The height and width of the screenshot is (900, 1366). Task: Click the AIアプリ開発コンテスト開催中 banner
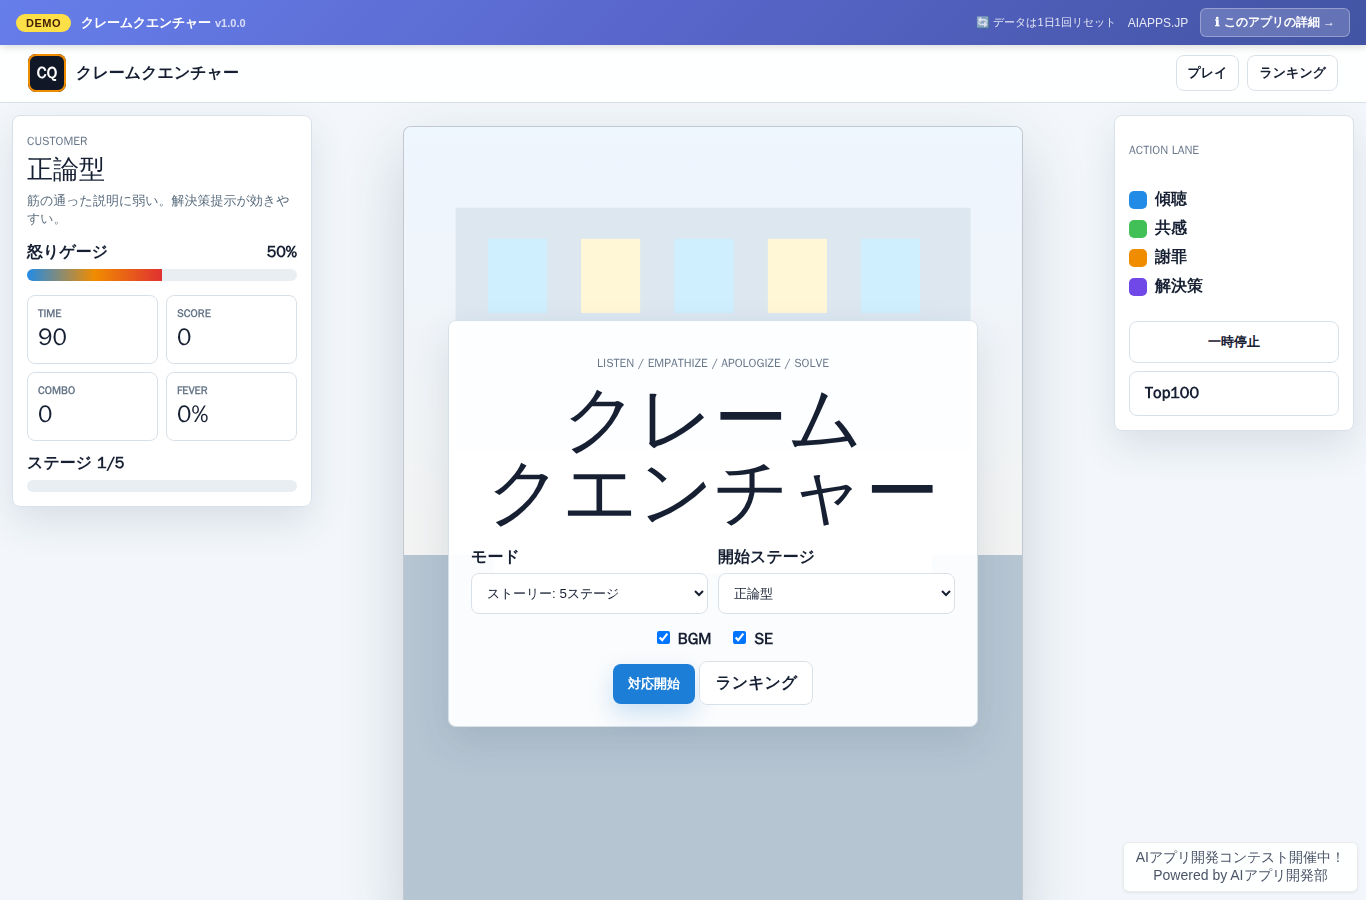tap(1240, 866)
